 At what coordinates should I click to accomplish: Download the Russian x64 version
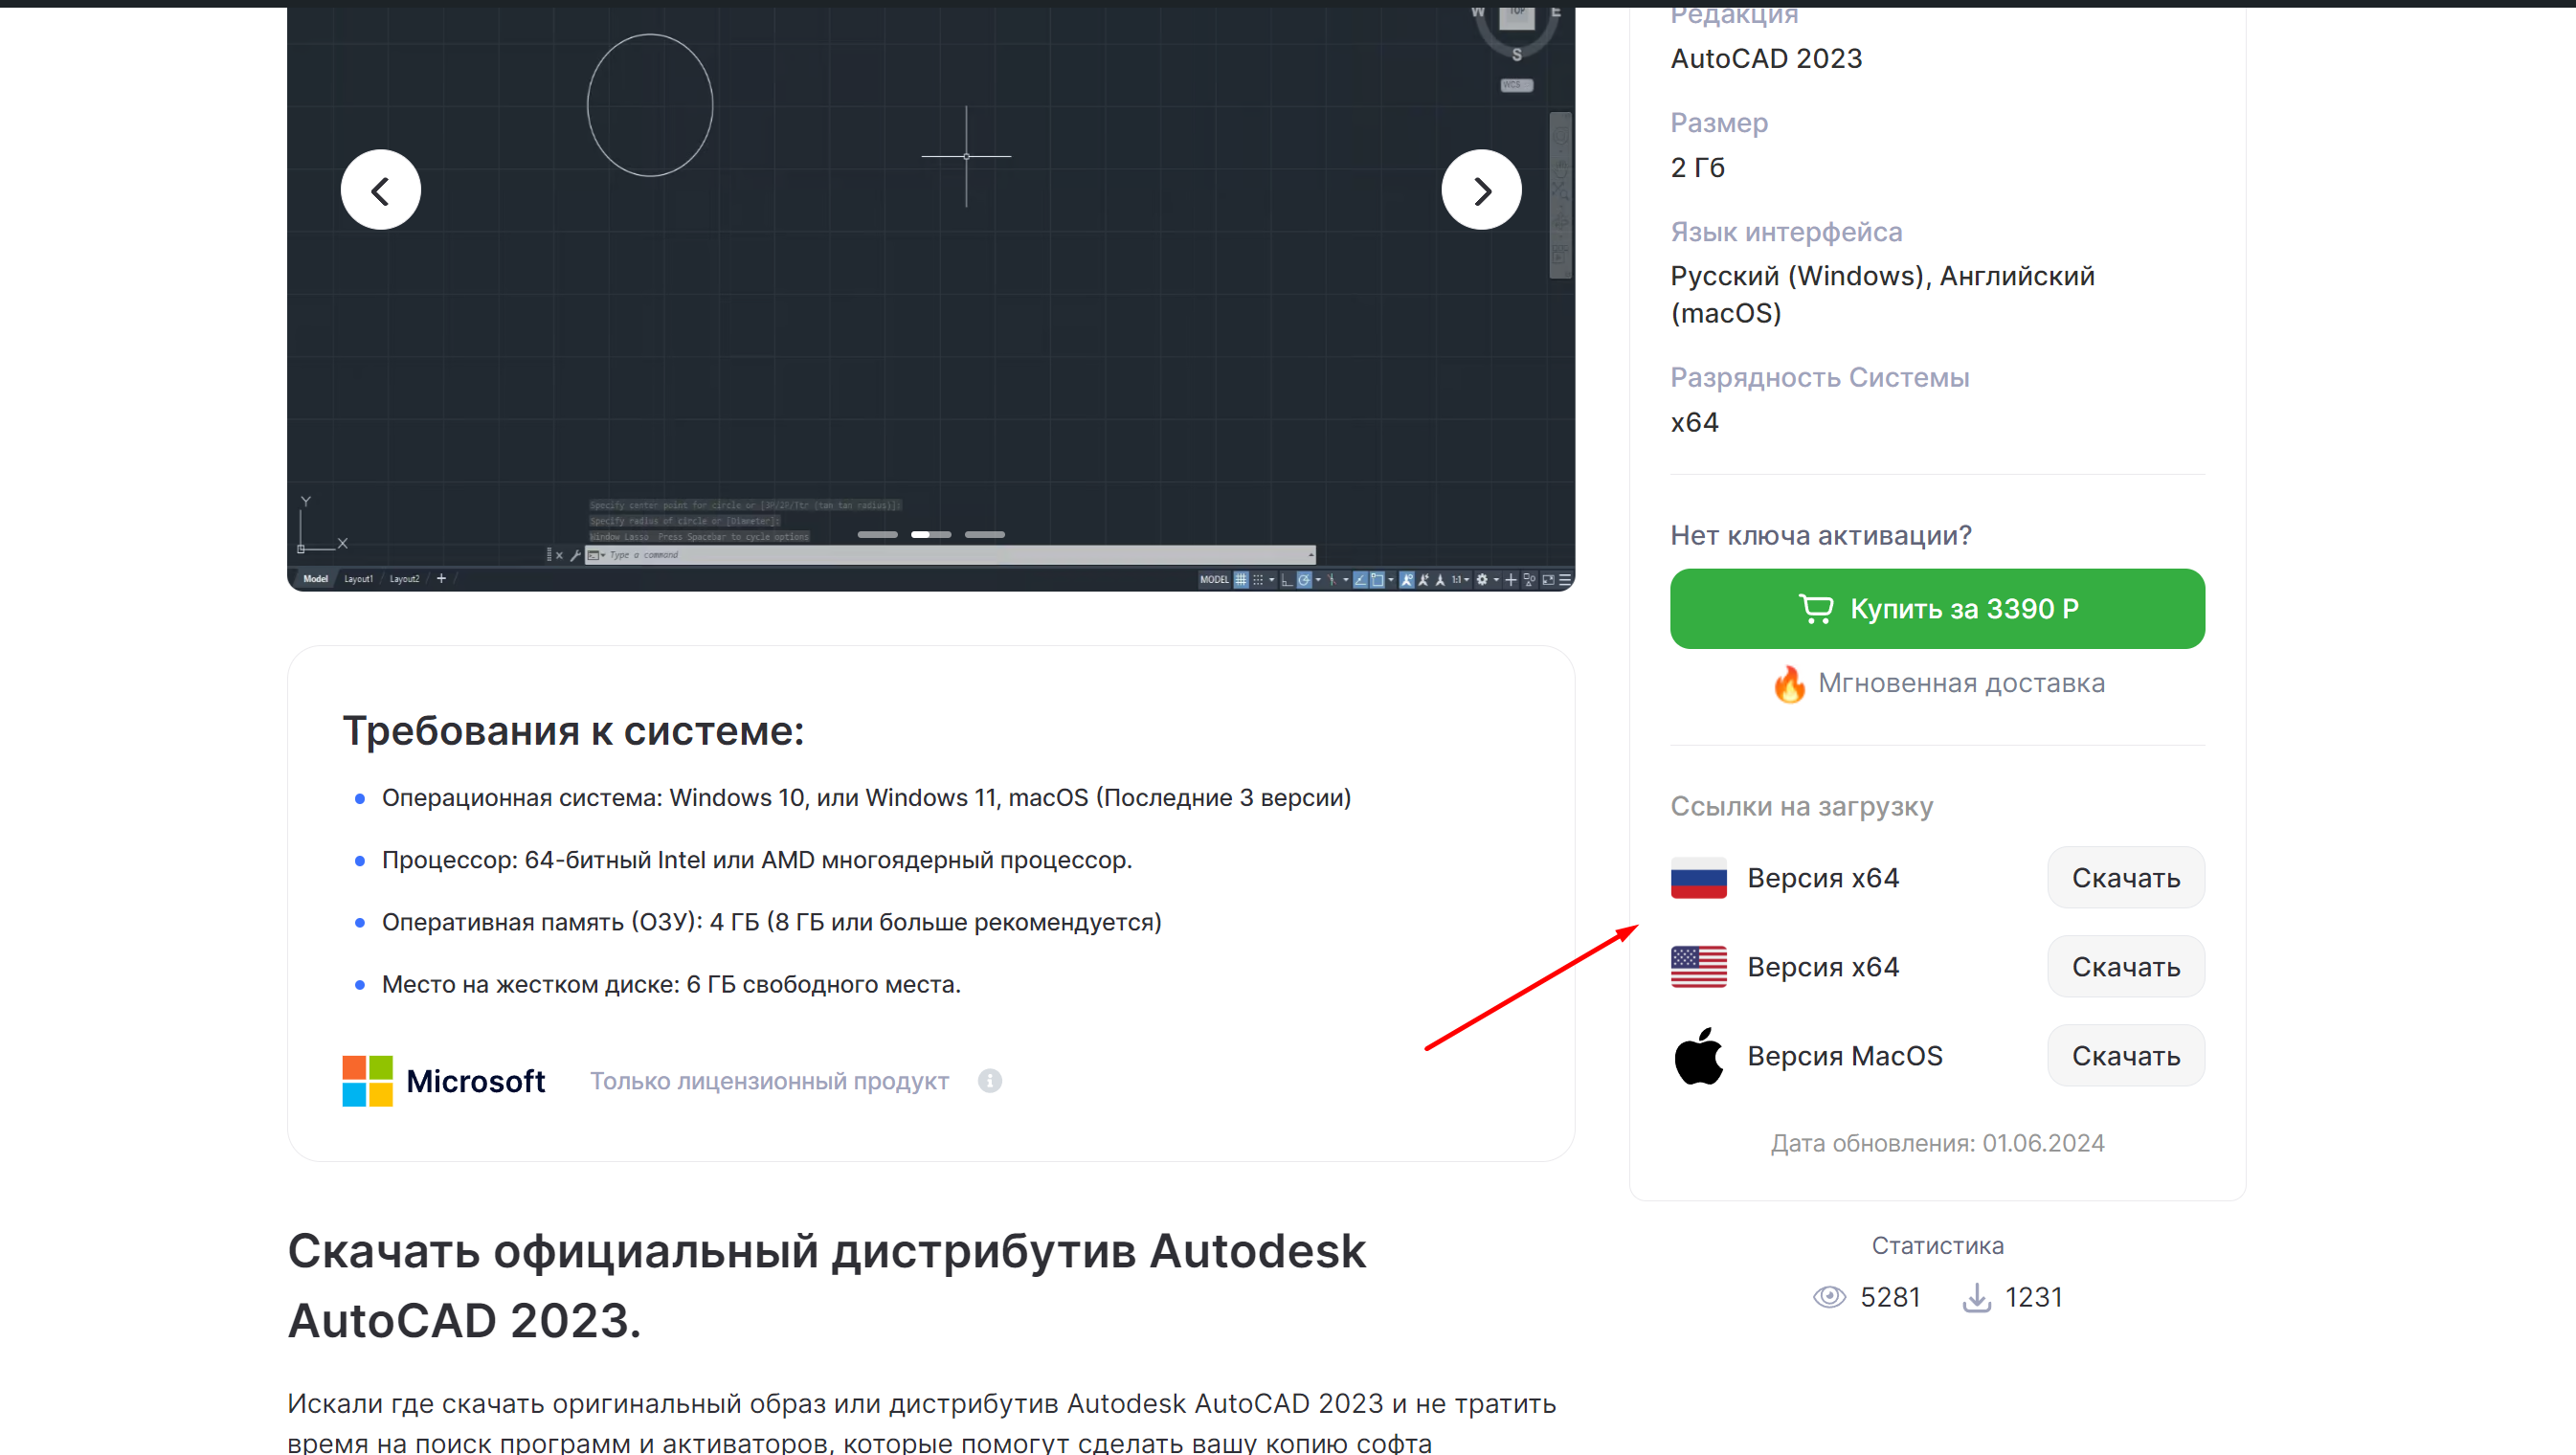[2125, 877]
